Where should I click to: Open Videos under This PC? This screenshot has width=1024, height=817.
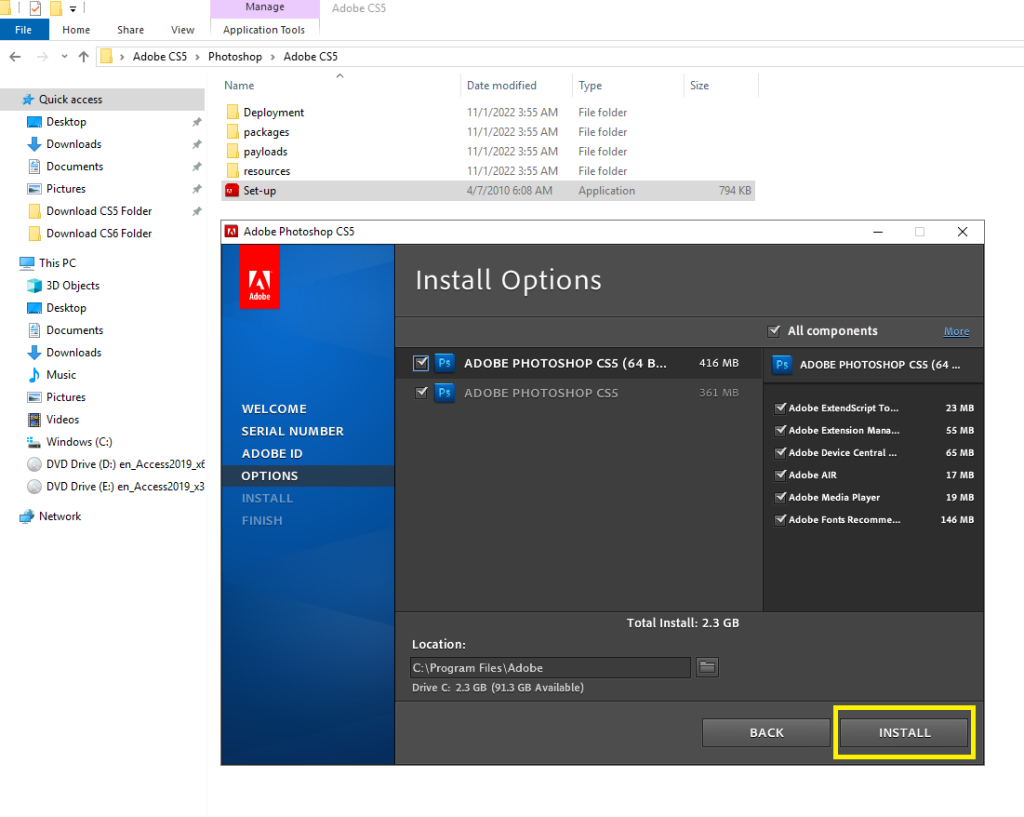62,419
